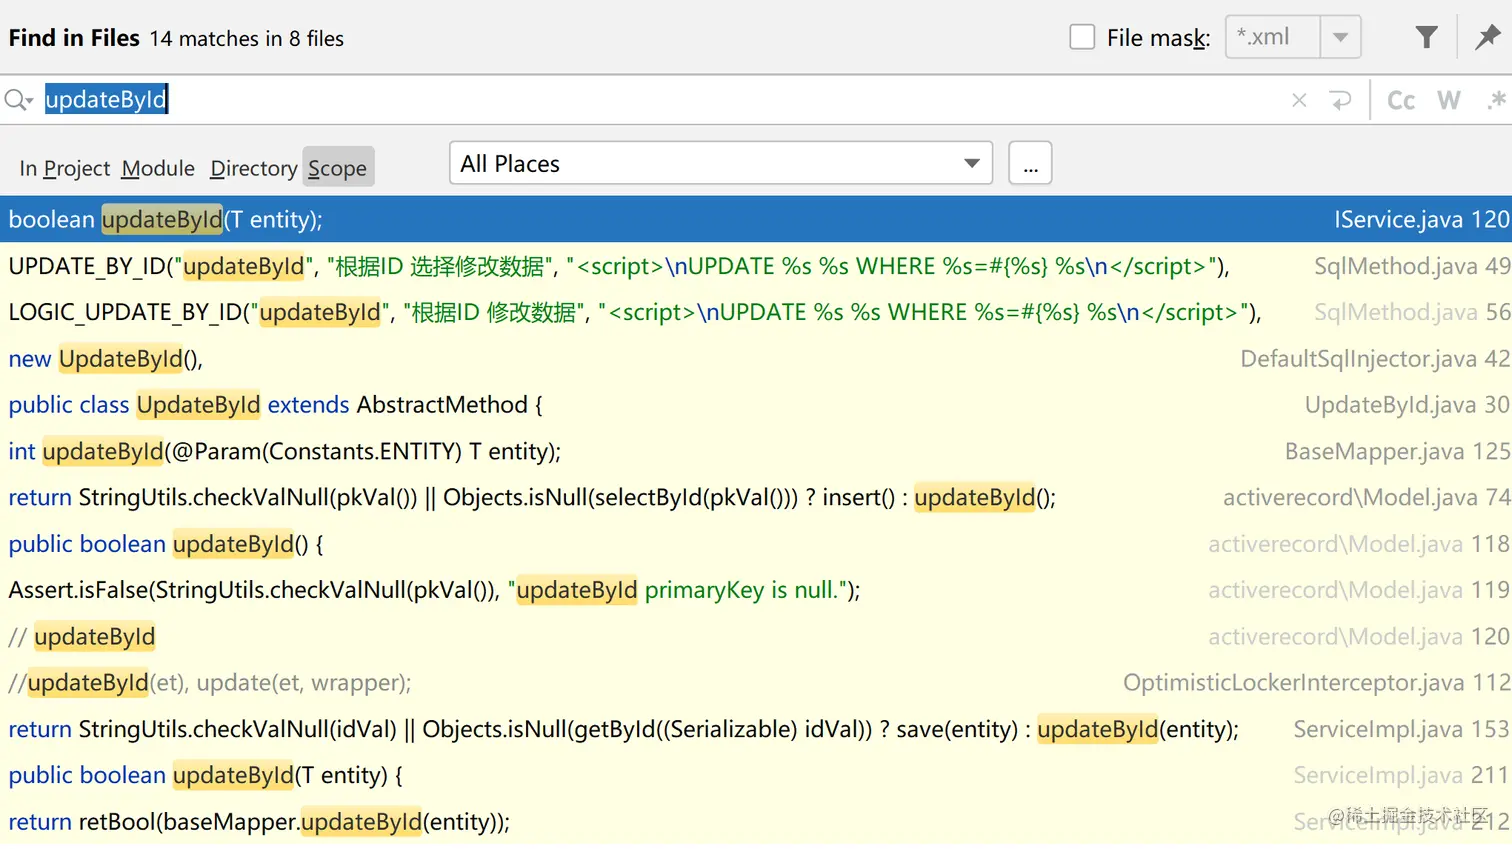The image size is (1512, 849).
Task: Select the Scope tab
Action: [338, 168]
